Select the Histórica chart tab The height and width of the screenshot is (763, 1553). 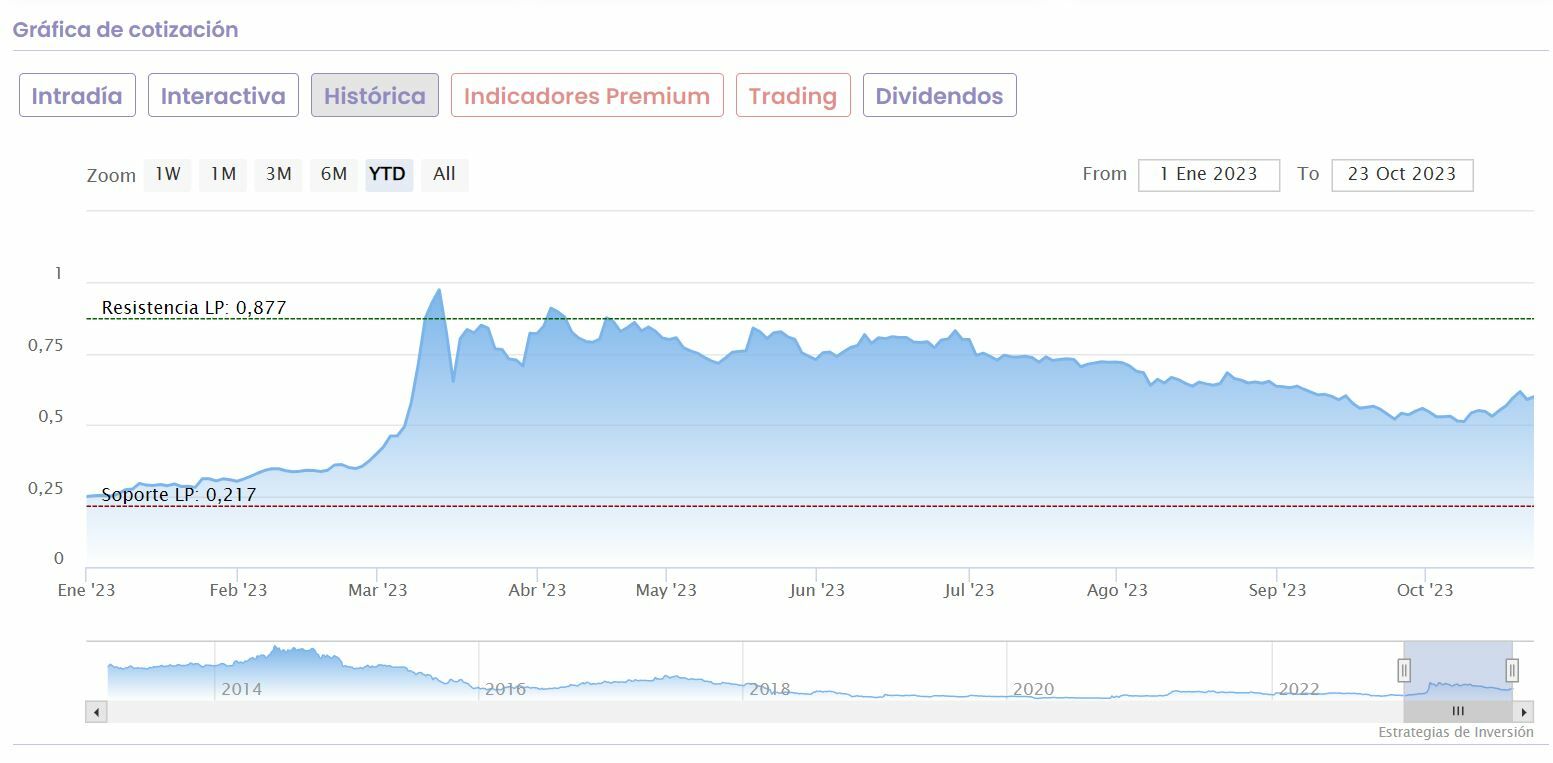(375, 96)
